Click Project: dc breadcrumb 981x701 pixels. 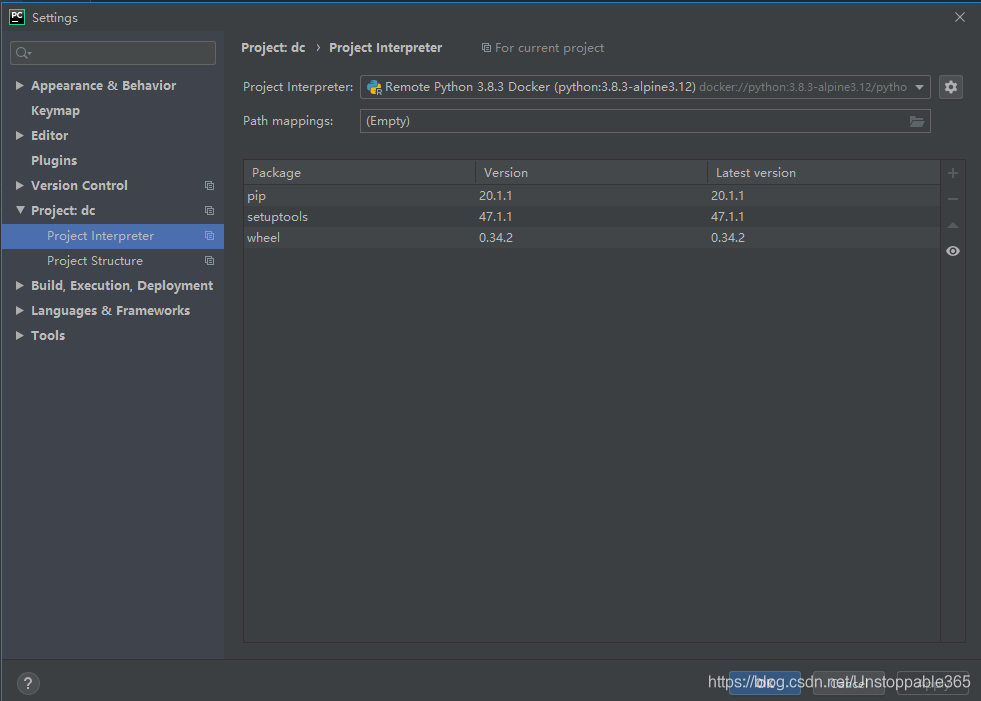(x=273, y=48)
